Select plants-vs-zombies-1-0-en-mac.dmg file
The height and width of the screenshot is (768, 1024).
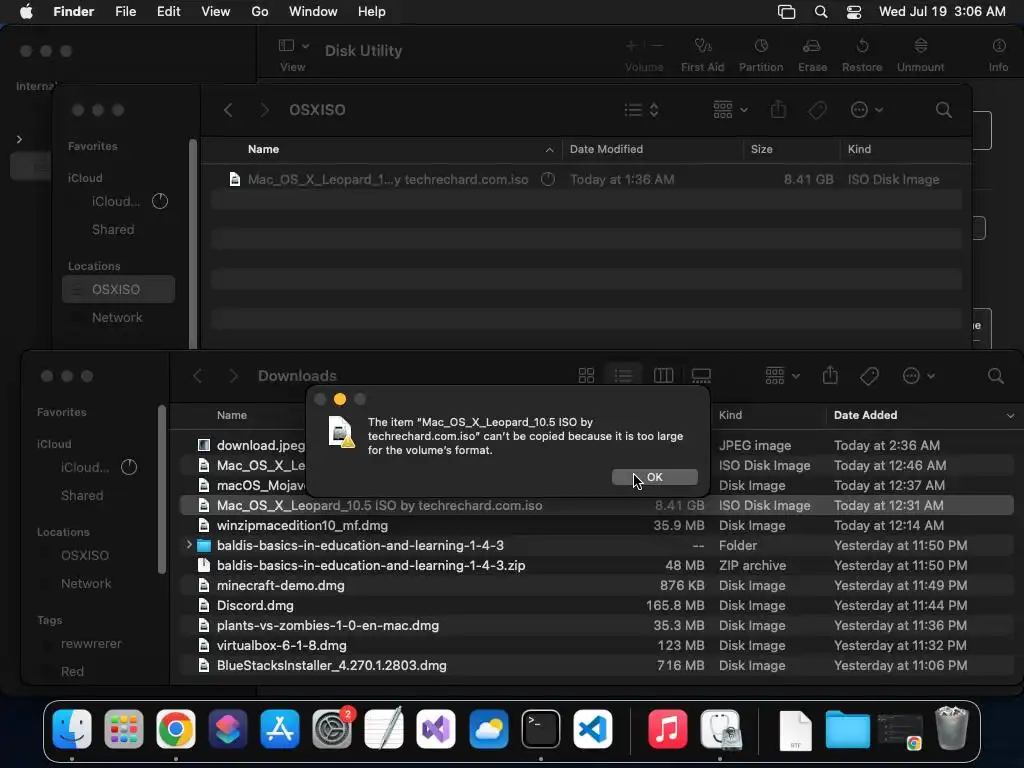tap(597, 626)
